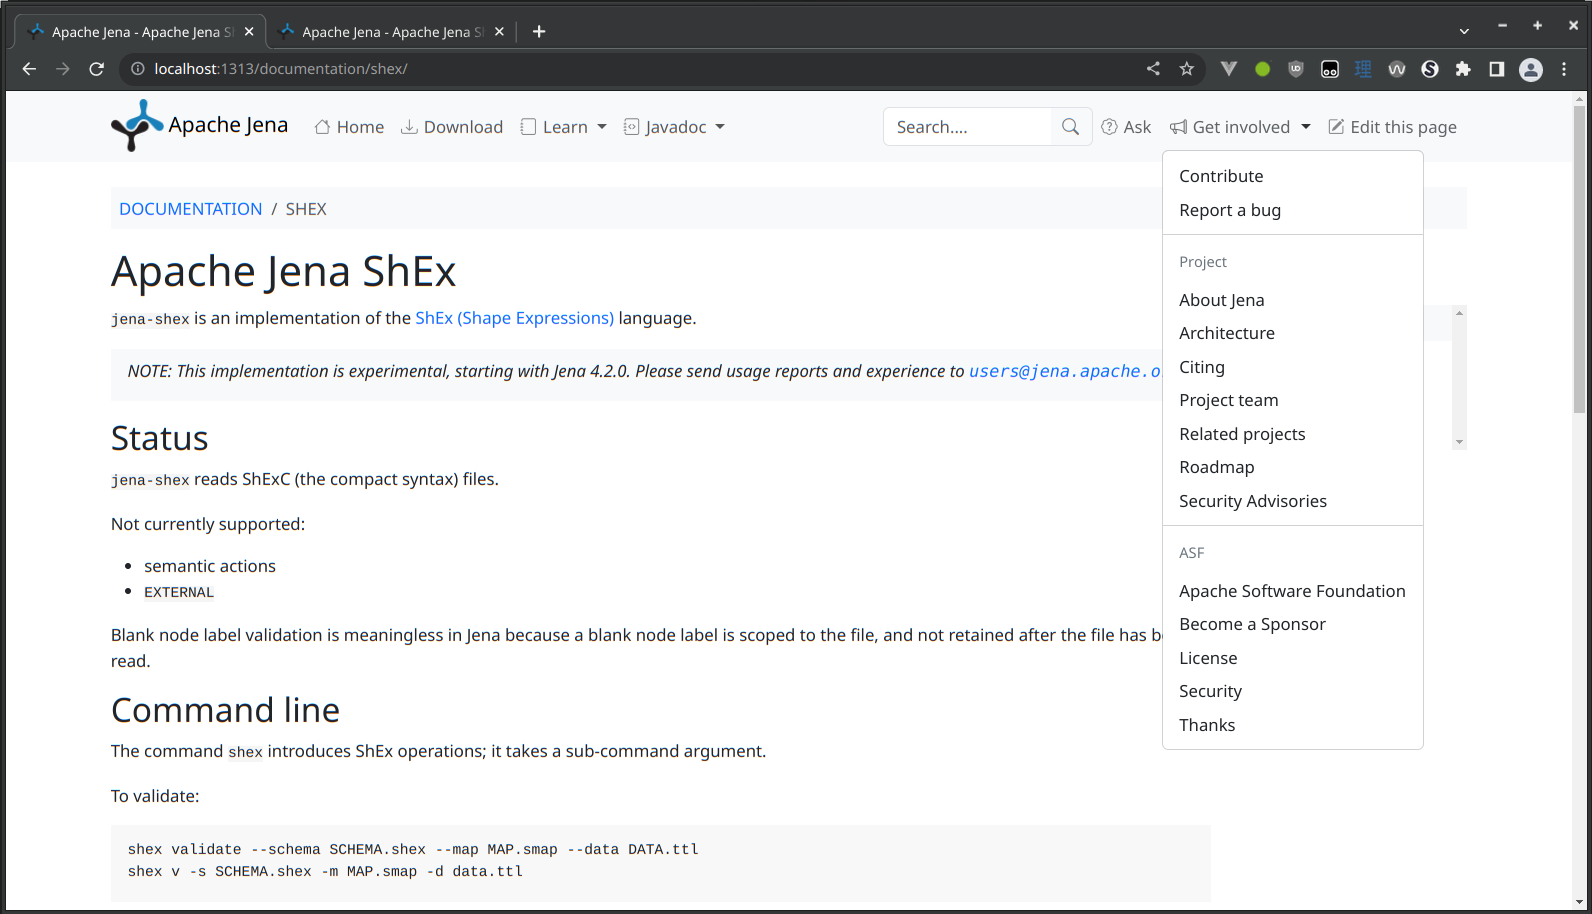The height and width of the screenshot is (914, 1592).
Task: Click the search magnifier button
Action: (x=1071, y=127)
